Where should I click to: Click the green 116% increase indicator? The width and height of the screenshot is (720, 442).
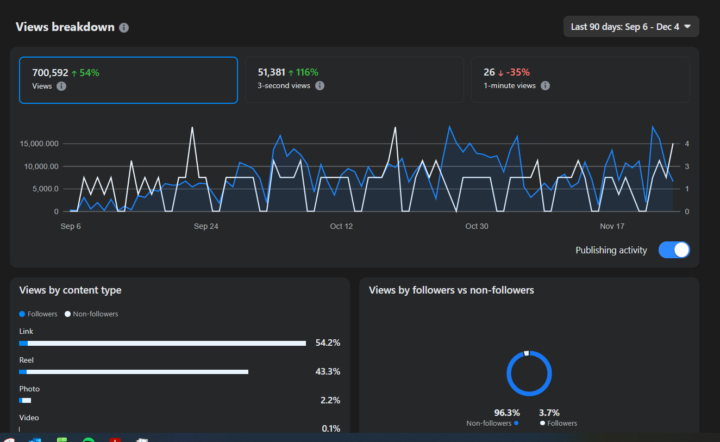(303, 72)
